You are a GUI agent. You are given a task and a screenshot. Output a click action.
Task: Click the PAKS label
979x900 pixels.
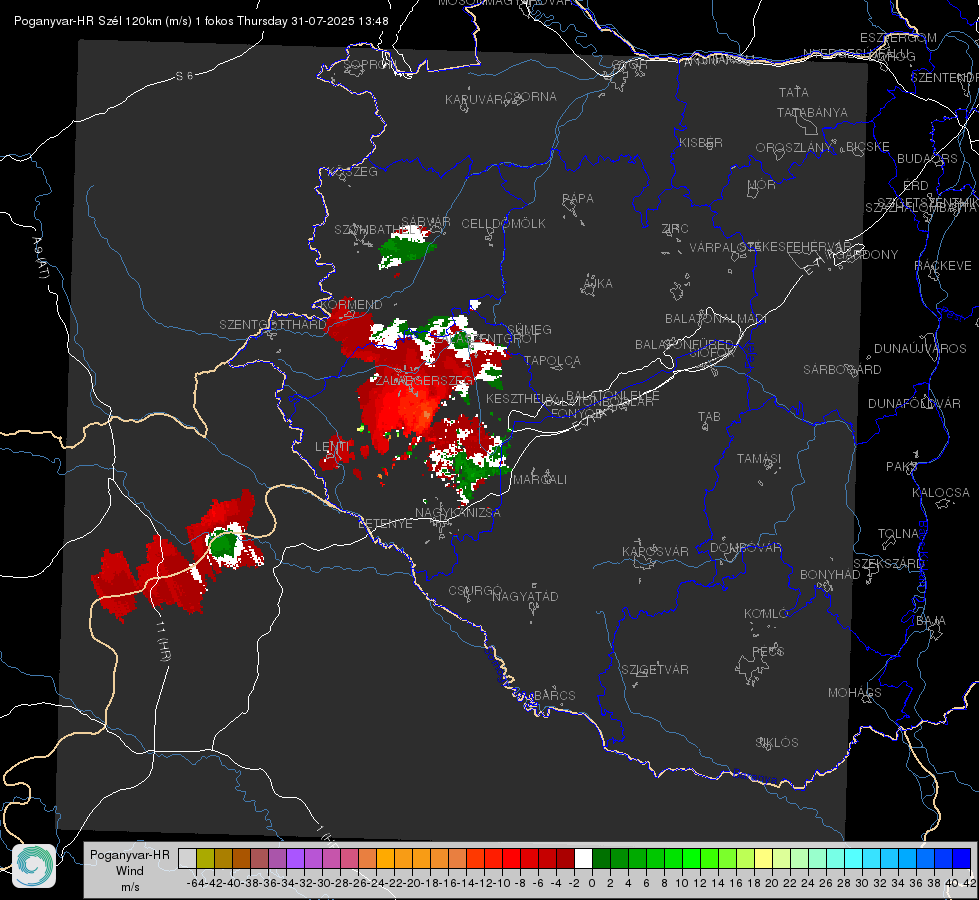coord(902,467)
